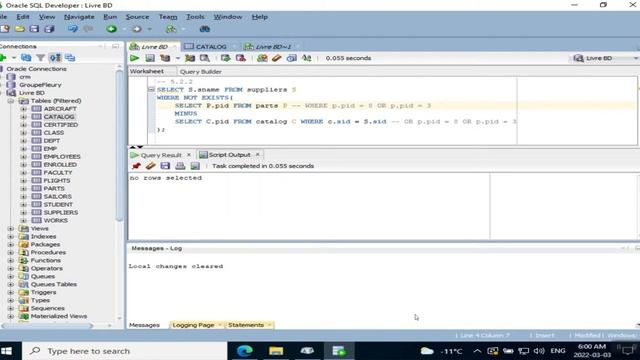Screen dimensions: 640x360
Task: Clear the worksheet with the eraser icon
Action: pos(277,58)
